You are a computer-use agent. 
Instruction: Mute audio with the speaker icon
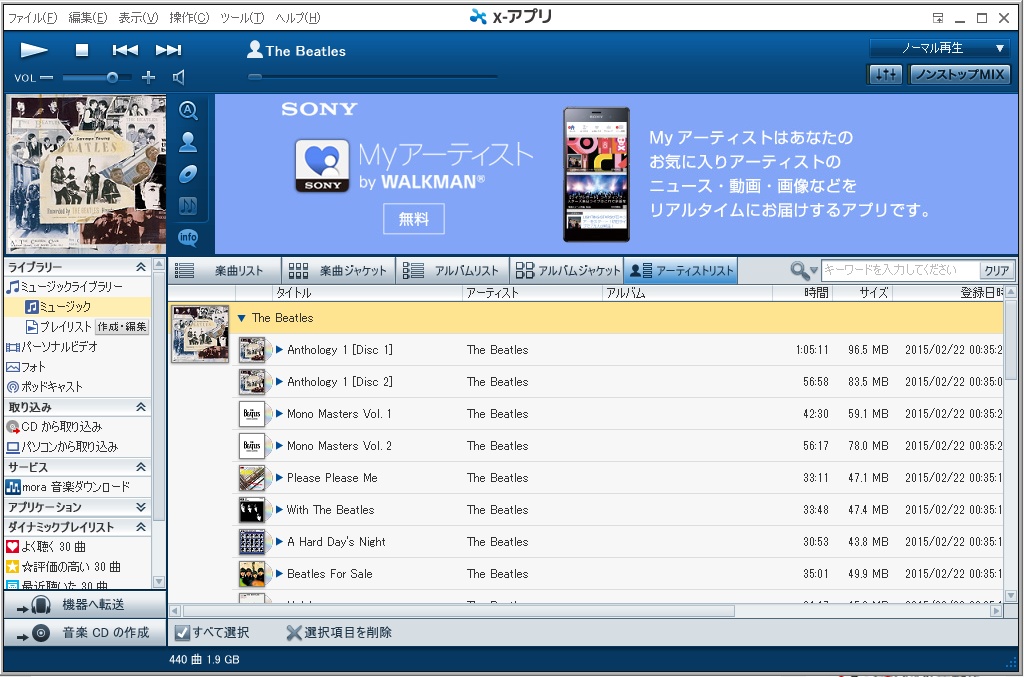pos(178,78)
